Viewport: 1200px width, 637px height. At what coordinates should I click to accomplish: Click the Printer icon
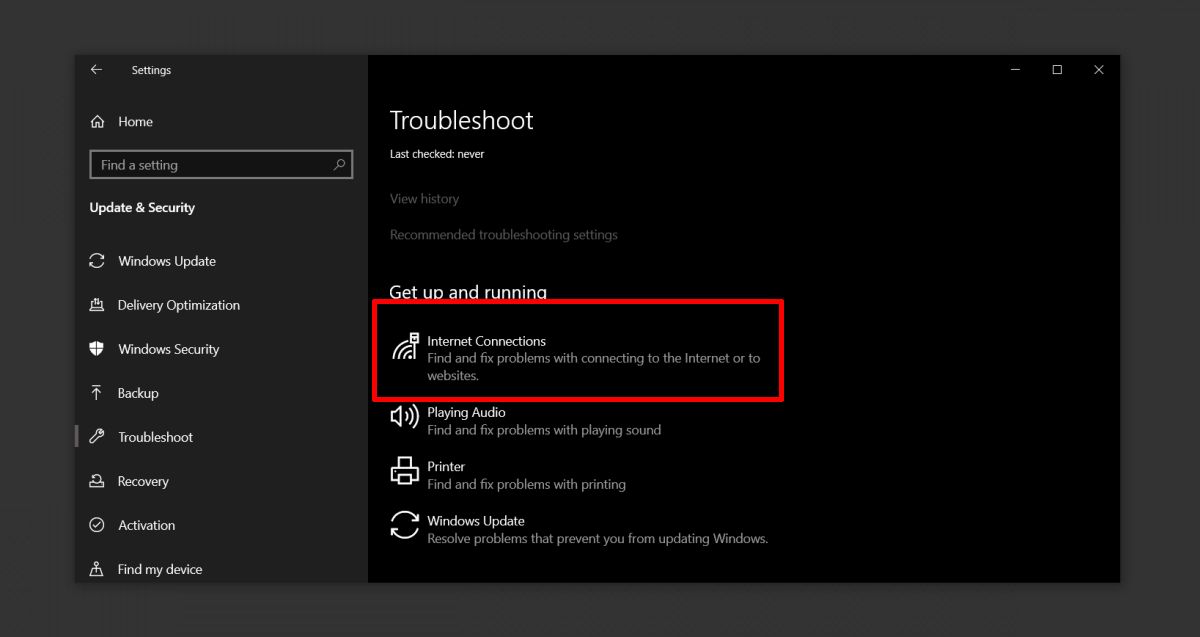(404, 470)
